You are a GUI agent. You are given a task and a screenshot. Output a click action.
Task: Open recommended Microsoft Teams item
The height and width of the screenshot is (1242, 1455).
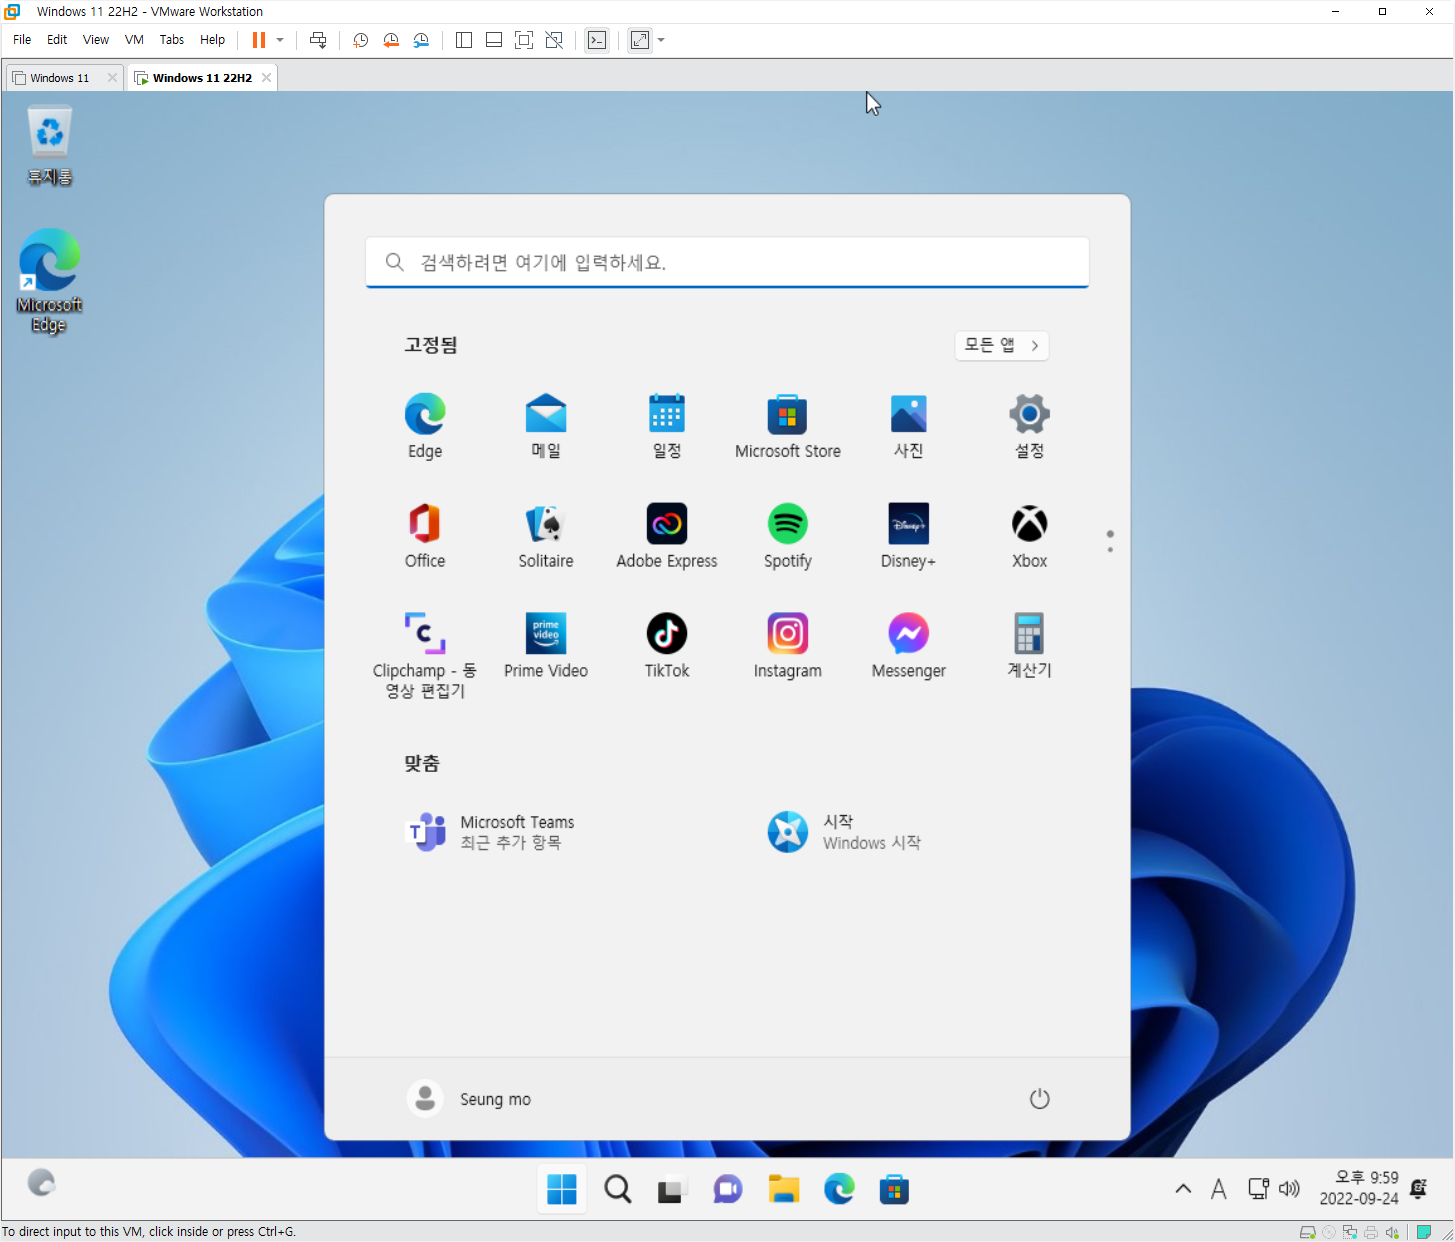[x=490, y=832]
